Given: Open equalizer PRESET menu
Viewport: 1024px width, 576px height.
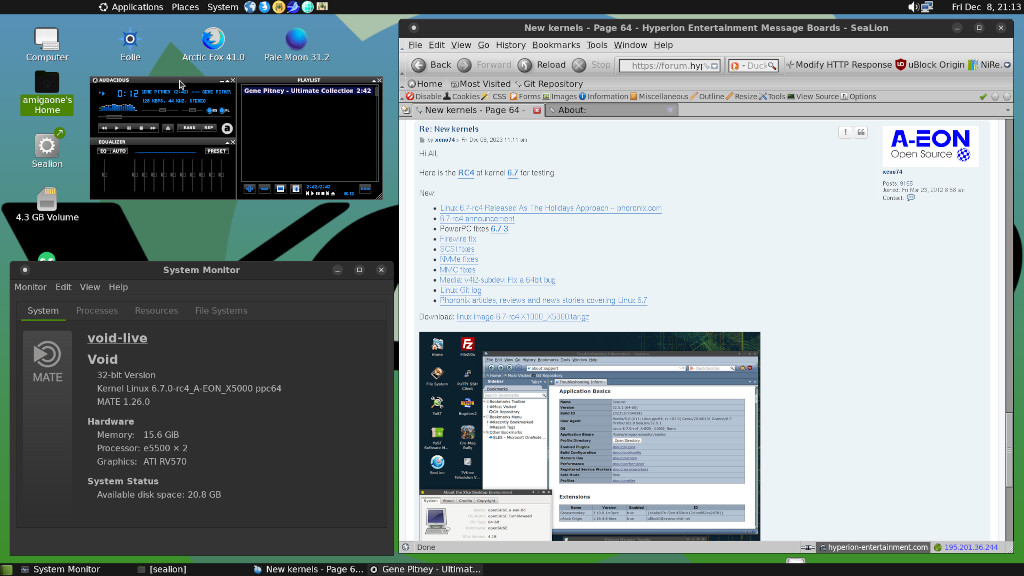Looking at the screenshot, I should (217, 151).
